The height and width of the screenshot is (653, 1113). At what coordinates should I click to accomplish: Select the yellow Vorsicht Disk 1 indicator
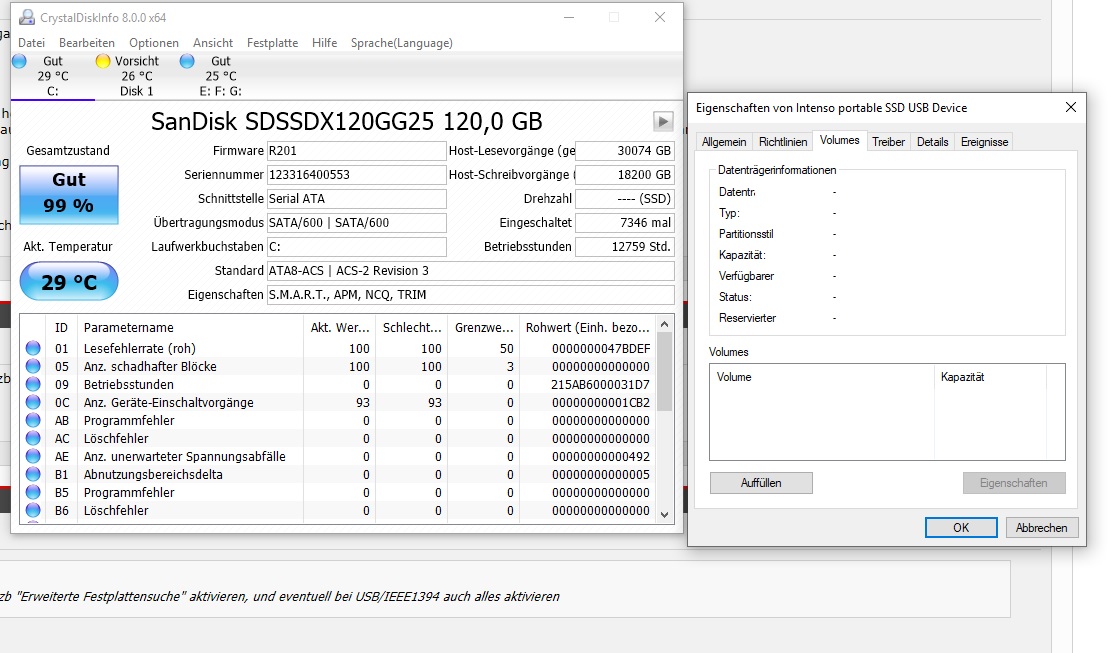click(136, 76)
